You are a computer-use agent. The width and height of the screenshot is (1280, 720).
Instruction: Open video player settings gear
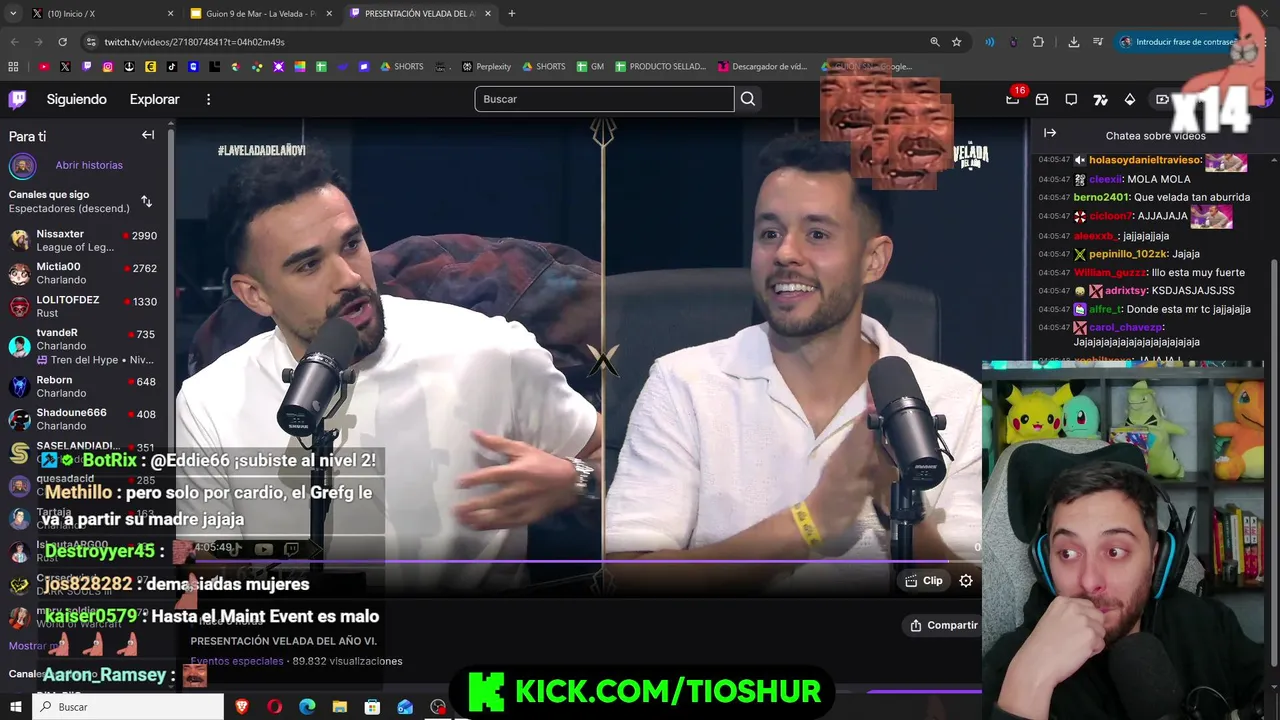coord(966,580)
